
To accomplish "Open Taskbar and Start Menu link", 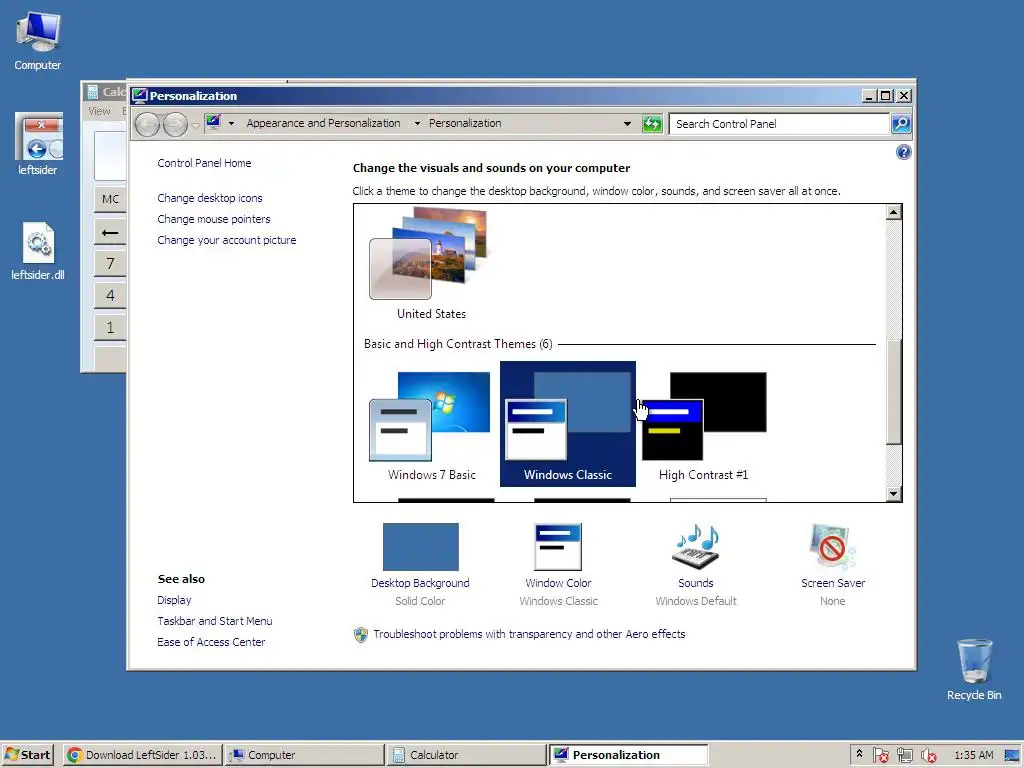I will click(215, 621).
